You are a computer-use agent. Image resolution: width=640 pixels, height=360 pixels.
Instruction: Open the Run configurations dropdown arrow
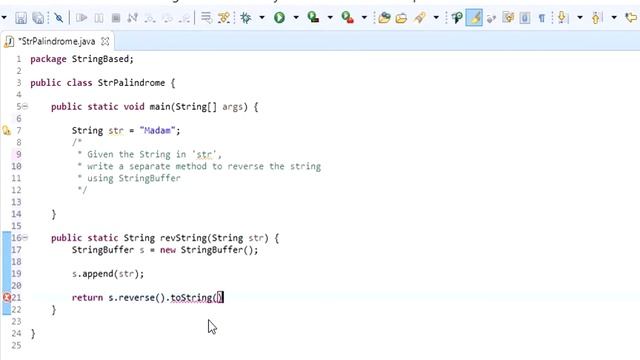click(296, 18)
